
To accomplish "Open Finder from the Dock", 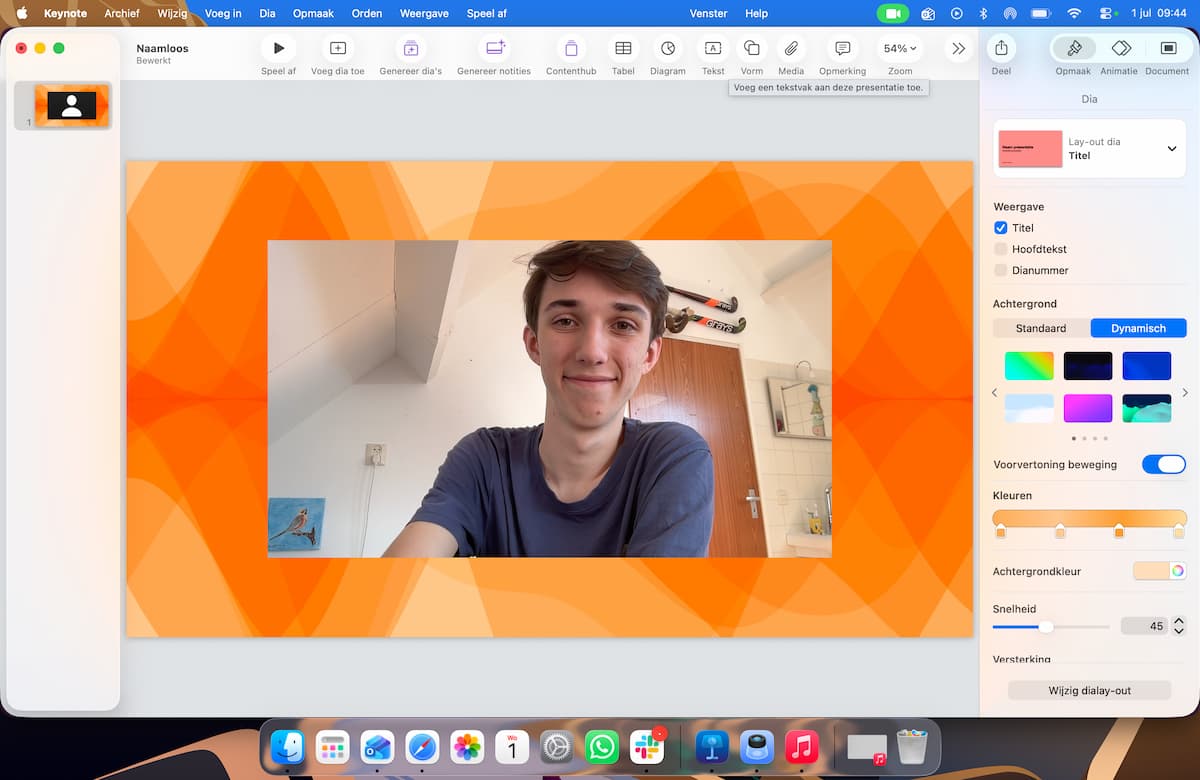I will [287, 747].
